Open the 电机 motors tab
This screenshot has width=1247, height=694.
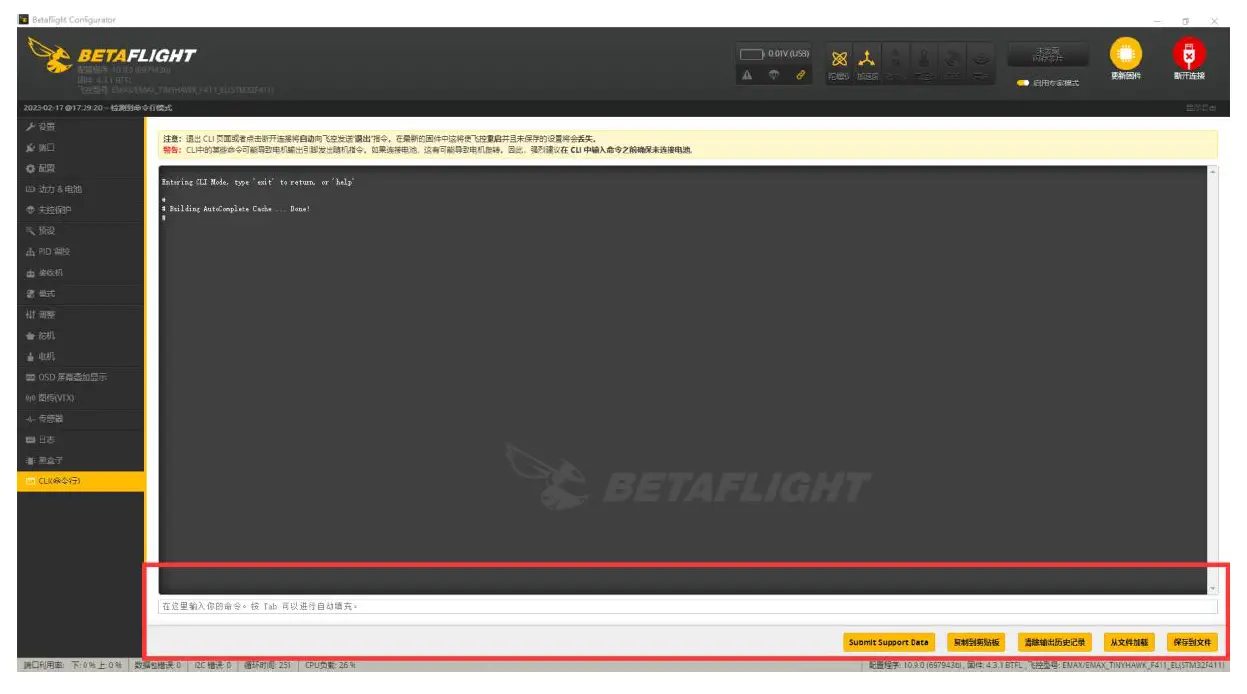[x=80, y=357]
